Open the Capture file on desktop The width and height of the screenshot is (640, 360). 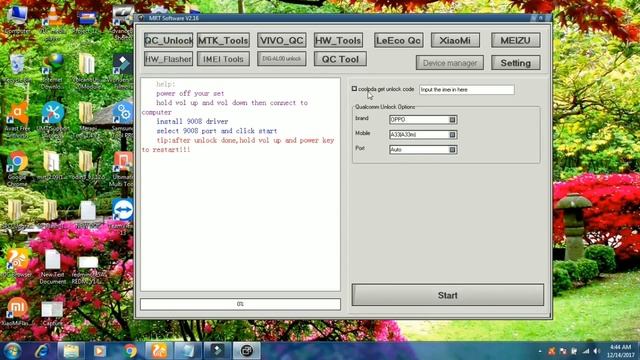[53, 313]
